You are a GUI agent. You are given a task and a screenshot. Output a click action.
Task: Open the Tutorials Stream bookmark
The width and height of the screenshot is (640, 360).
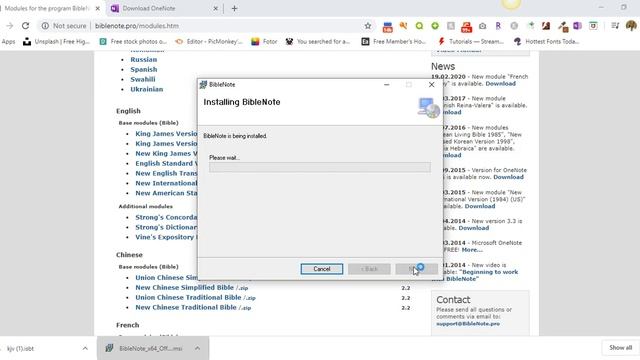pyautogui.click(x=471, y=41)
